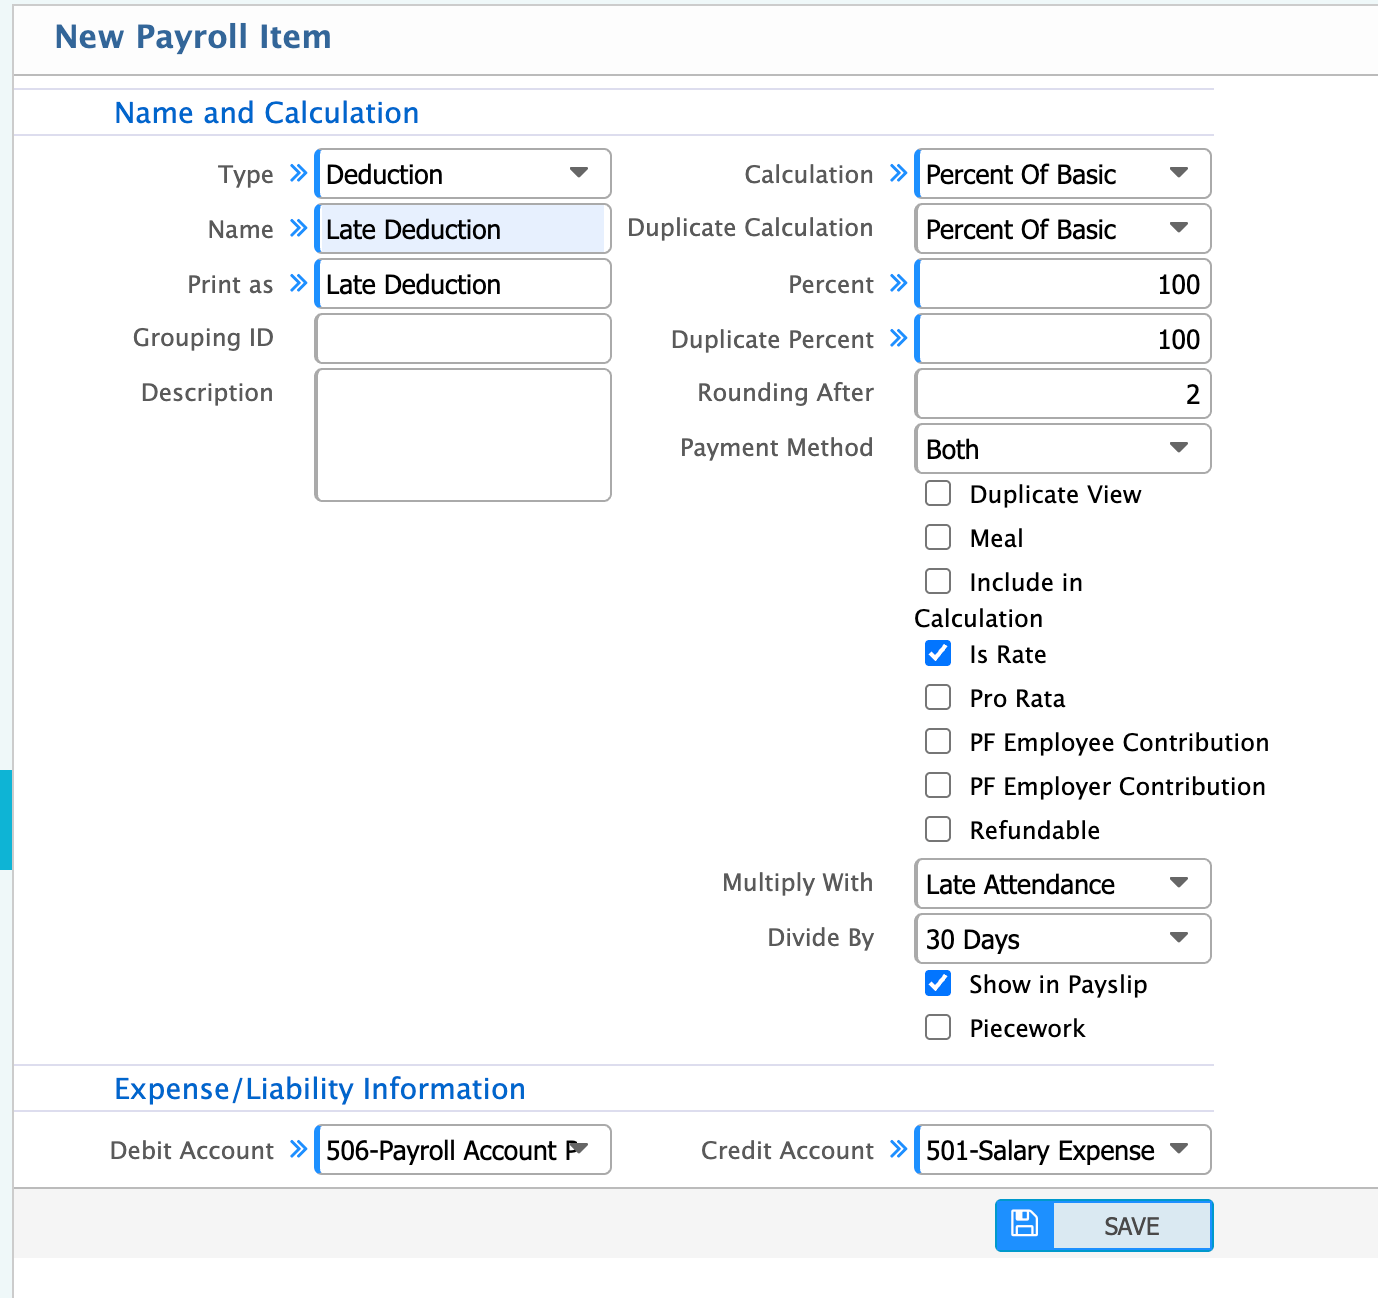Click the required-field icon beside Calculation

[x=898, y=173]
